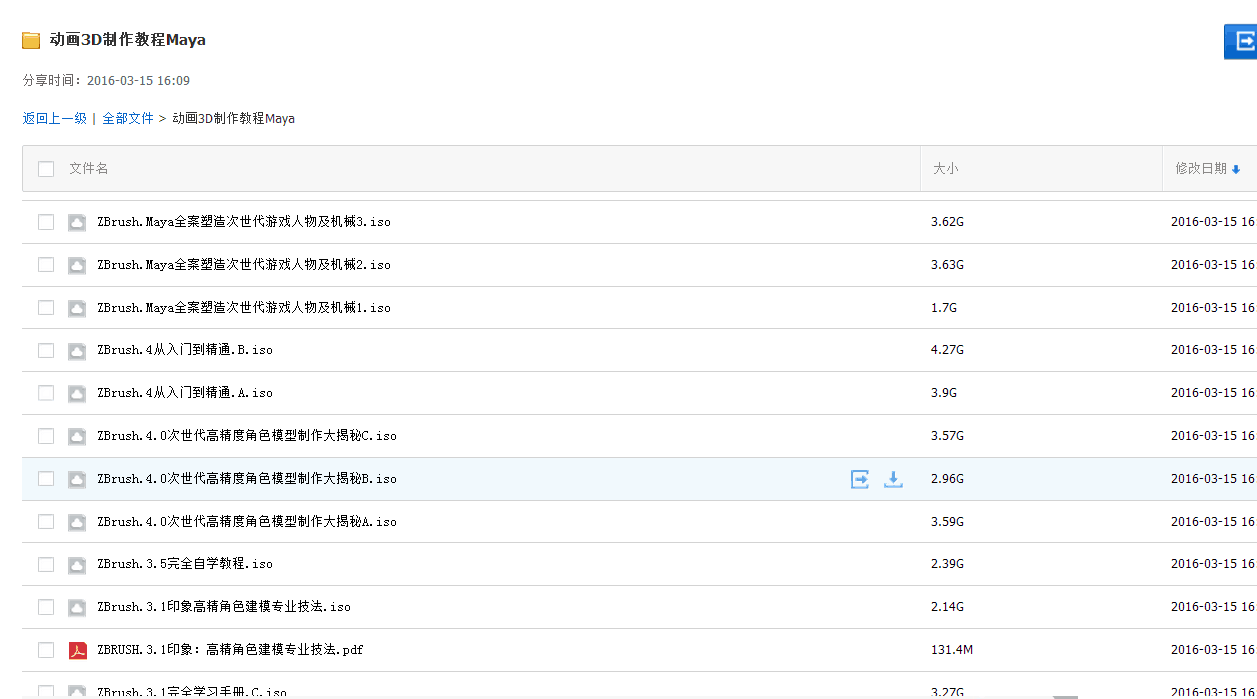The height and width of the screenshot is (699, 1257).
Task: Open file ZBrush.4.0次世代高精度角色模型制作大揭秘C.iso
Action: pos(247,436)
